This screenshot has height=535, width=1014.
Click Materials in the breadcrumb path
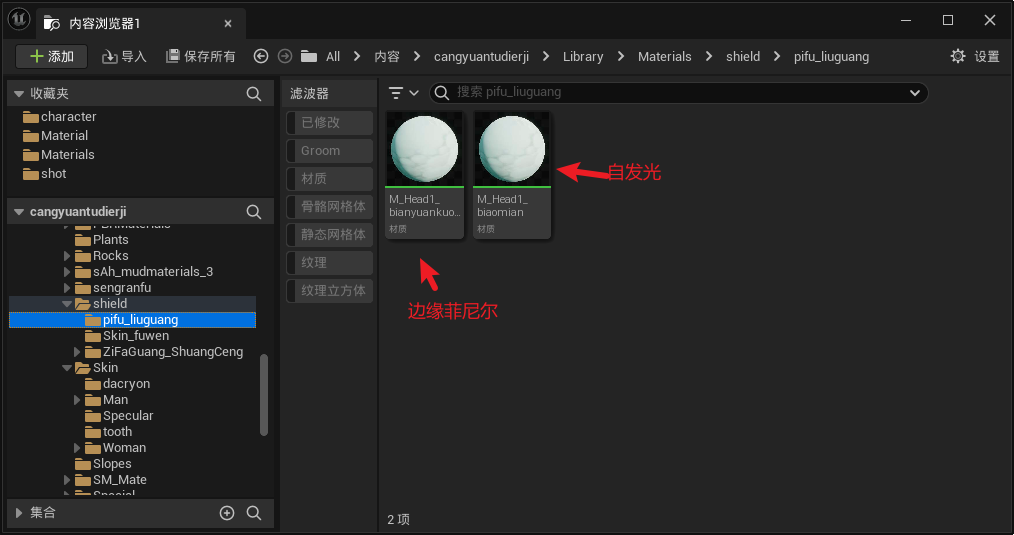664,57
